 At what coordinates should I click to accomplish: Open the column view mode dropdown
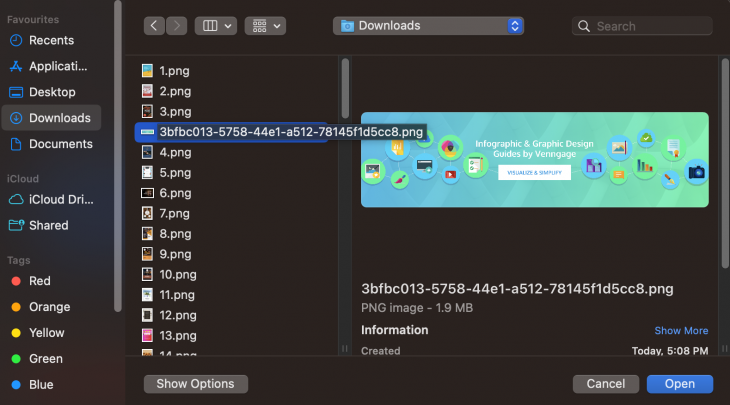pos(216,26)
